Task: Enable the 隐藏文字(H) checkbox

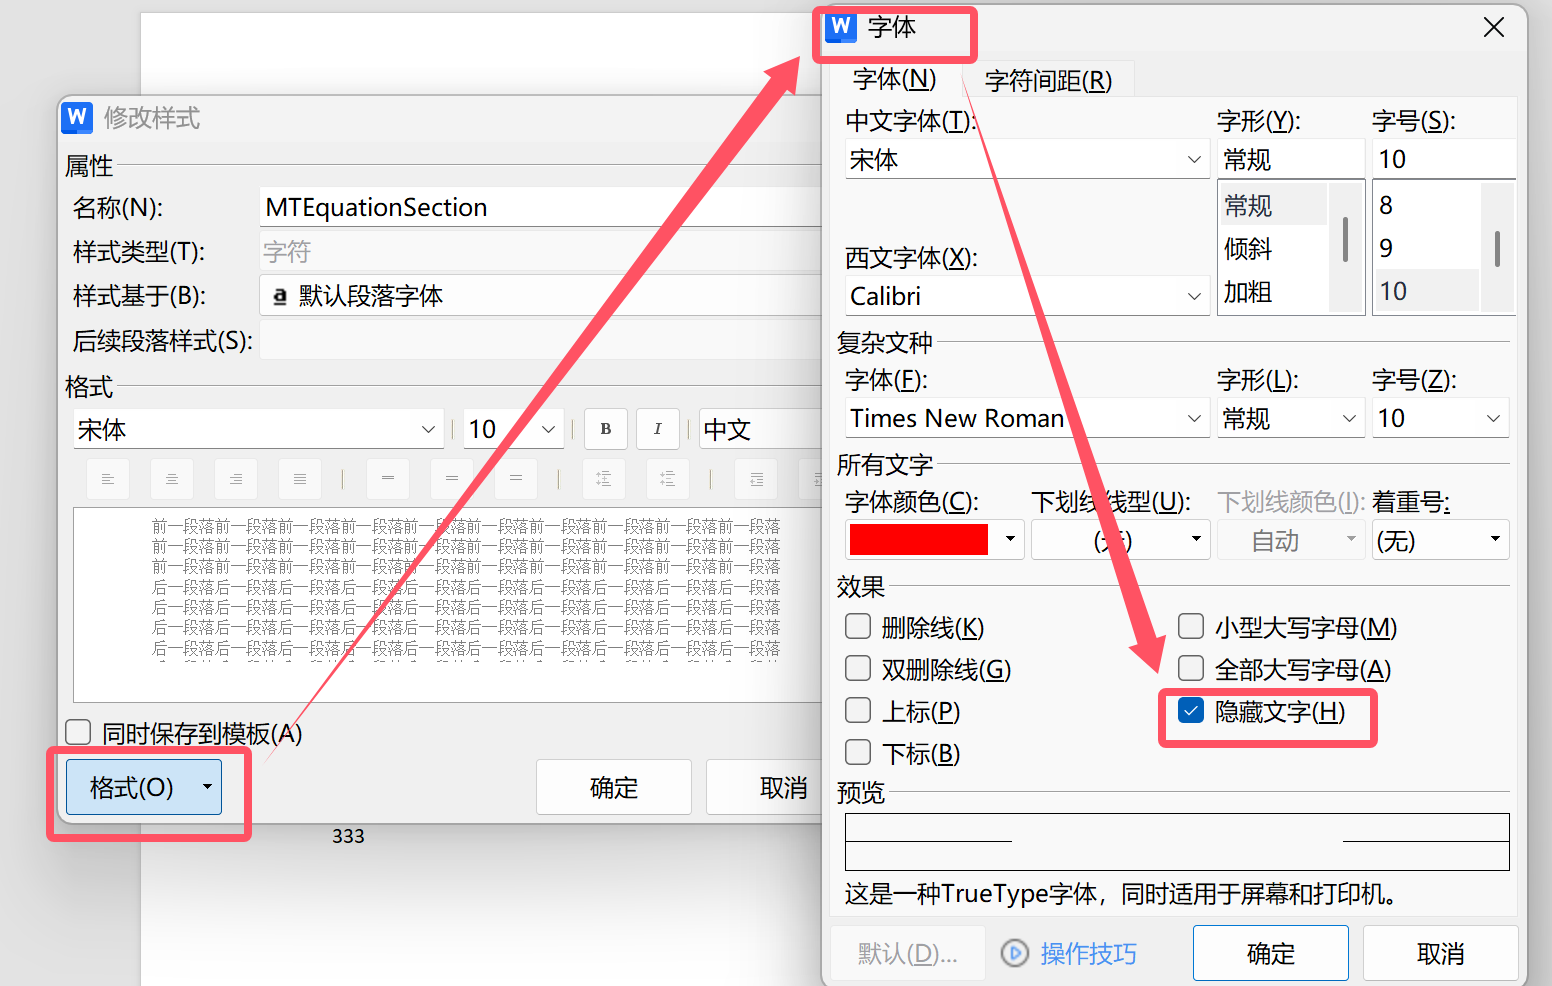Action: click(x=1189, y=710)
